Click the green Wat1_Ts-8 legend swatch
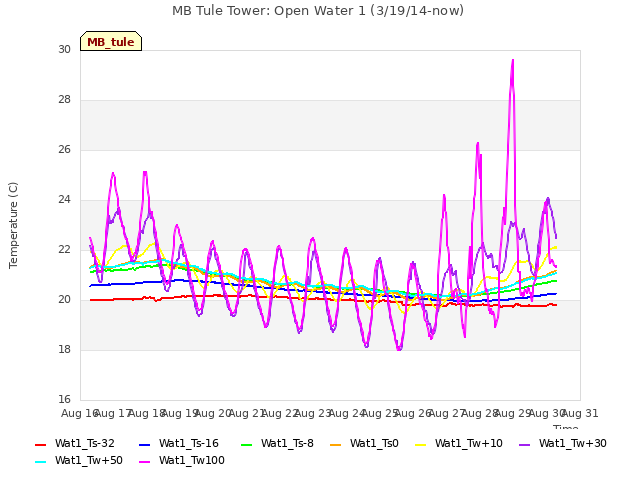 coord(247,444)
